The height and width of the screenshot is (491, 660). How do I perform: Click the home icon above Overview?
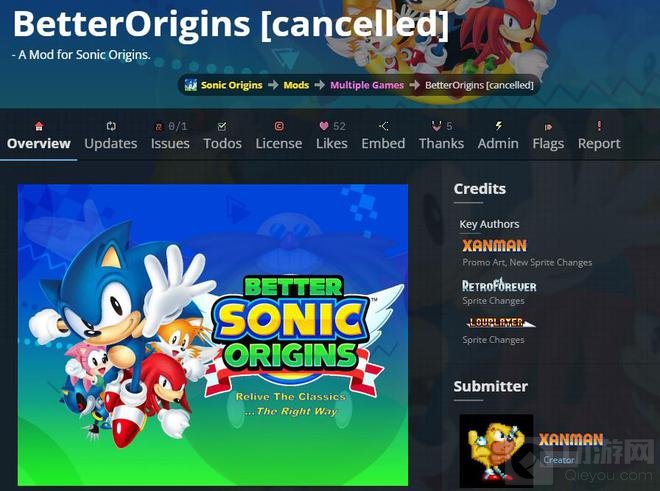39,126
